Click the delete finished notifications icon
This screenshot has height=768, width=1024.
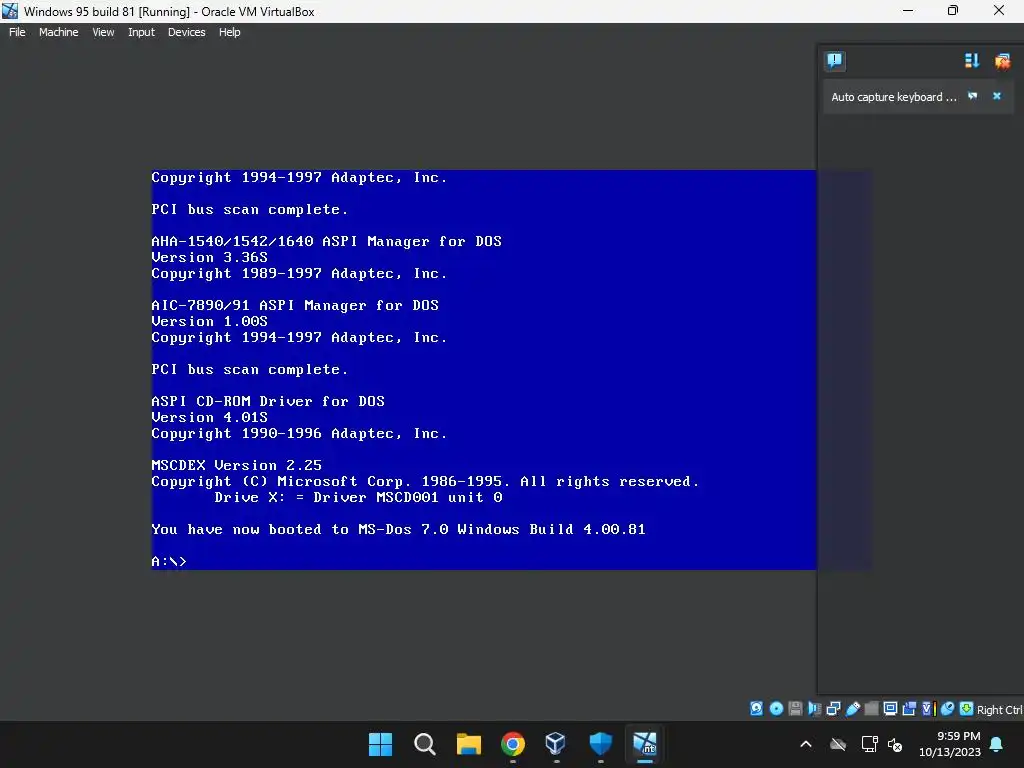point(1002,61)
